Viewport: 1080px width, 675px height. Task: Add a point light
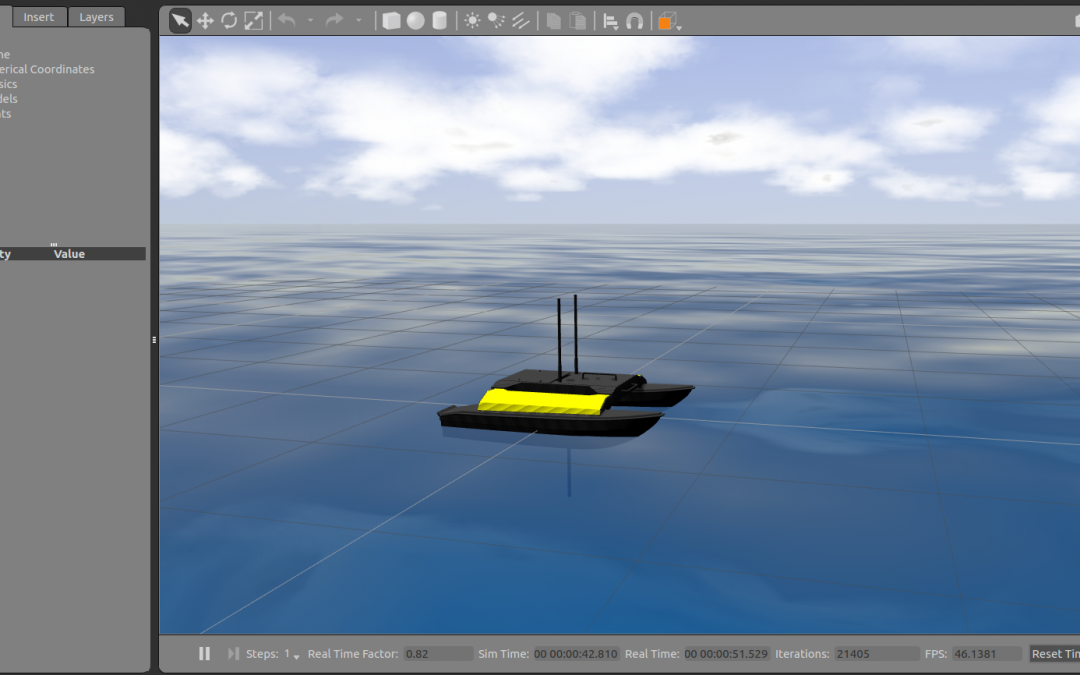[x=472, y=21]
